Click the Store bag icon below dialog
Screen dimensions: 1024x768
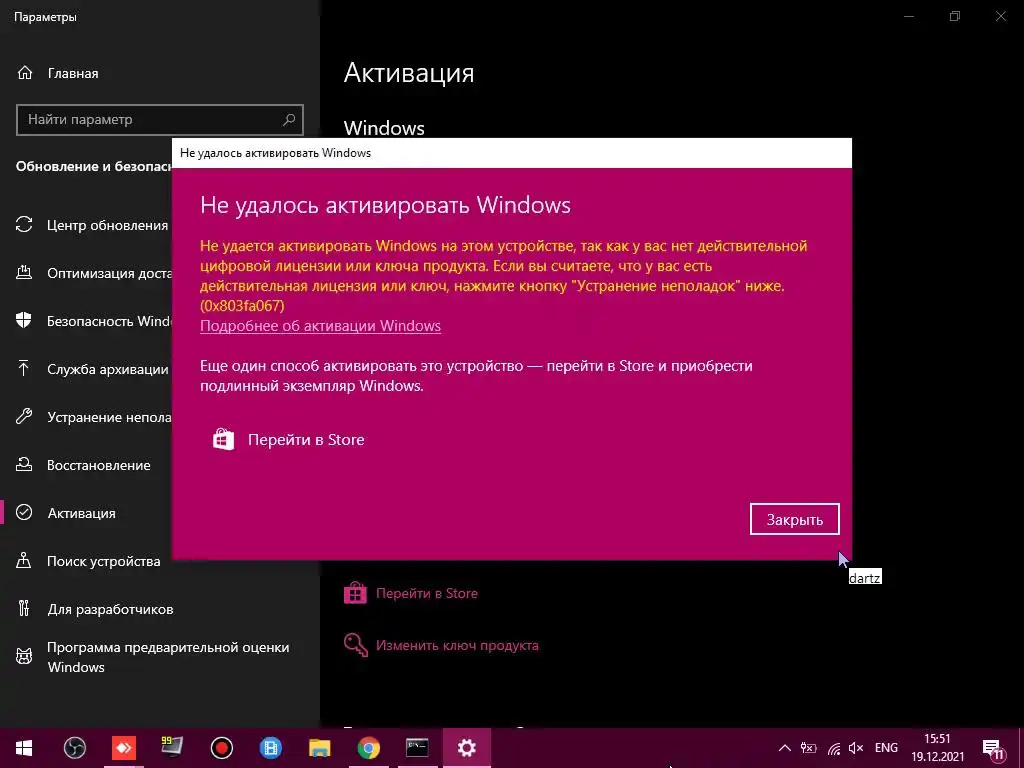click(355, 593)
